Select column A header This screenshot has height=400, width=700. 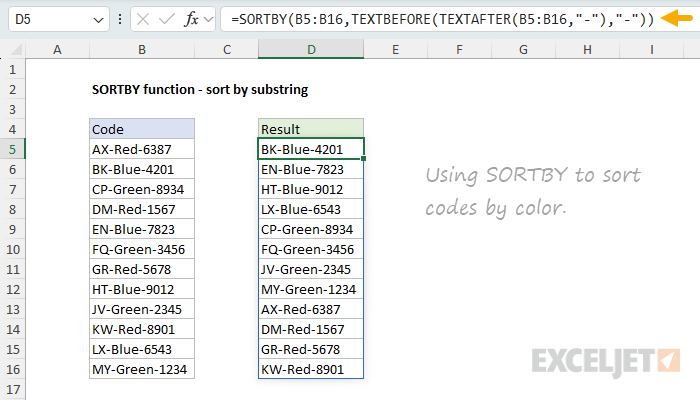[57, 50]
